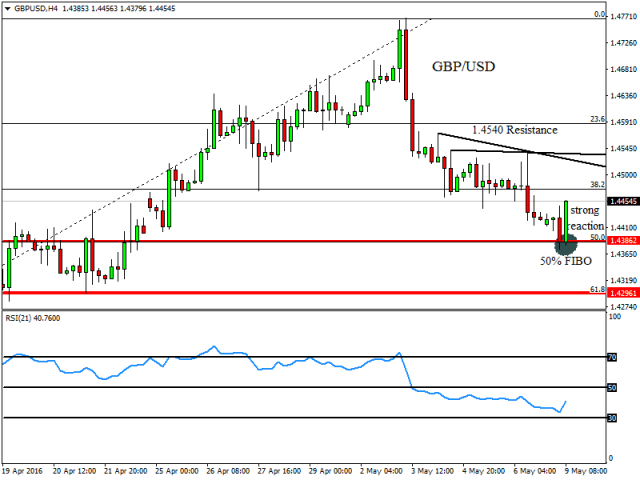Click the RSI 100 scale label
The height and width of the screenshot is (480, 640).
tap(615, 317)
